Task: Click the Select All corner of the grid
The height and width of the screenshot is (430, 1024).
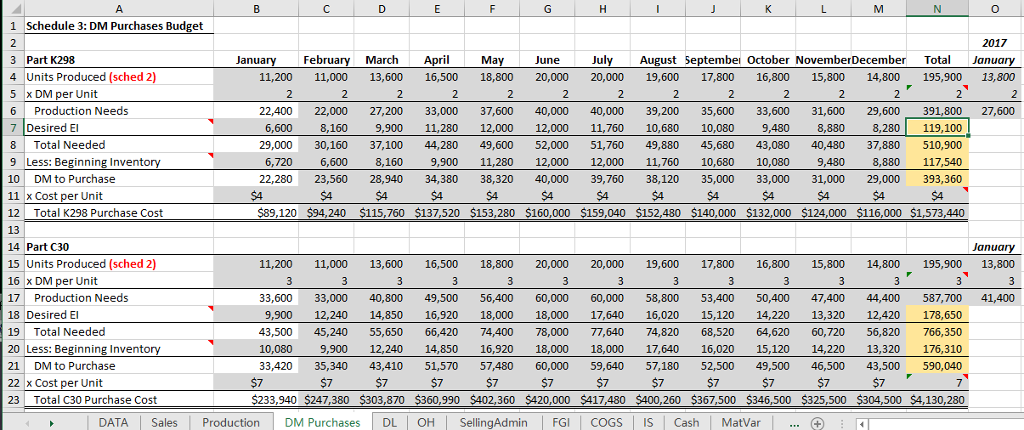Action: click(10, 8)
